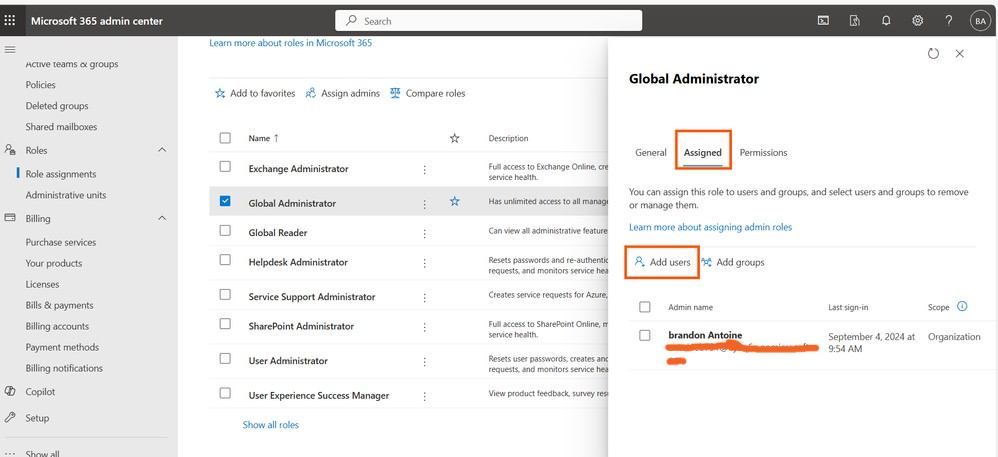Open the brandon Antoine admin name
Viewport: 998px width, 457px height.
tap(705, 335)
